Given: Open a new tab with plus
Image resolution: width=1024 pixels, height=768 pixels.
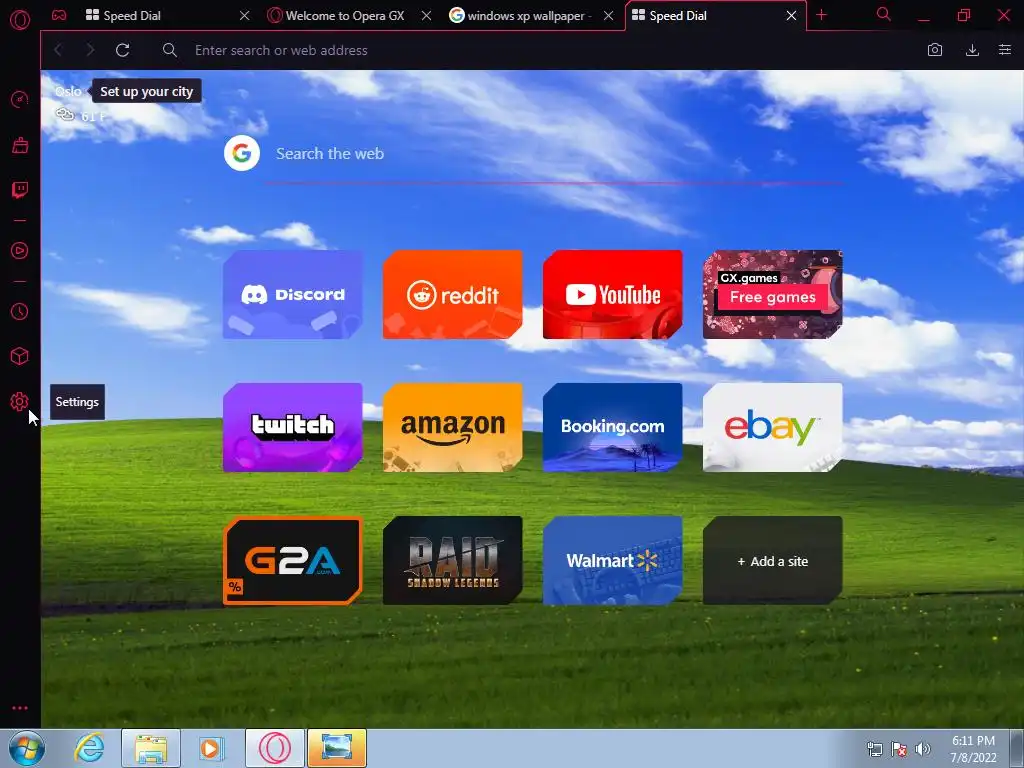Looking at the screenshot, I should (822, 15).
